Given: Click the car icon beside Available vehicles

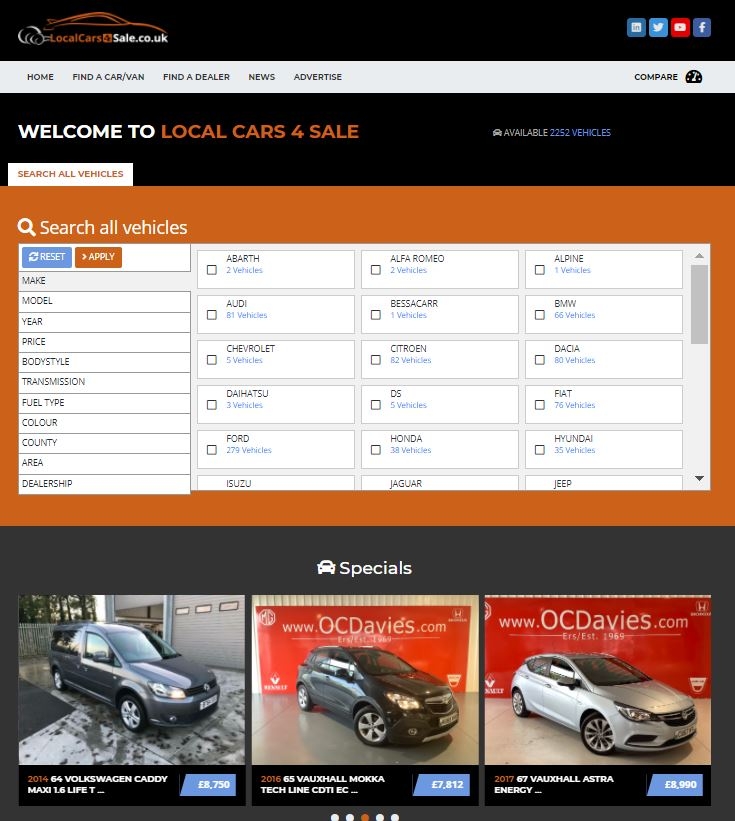Looking at the screenshot, I should 497,132.
